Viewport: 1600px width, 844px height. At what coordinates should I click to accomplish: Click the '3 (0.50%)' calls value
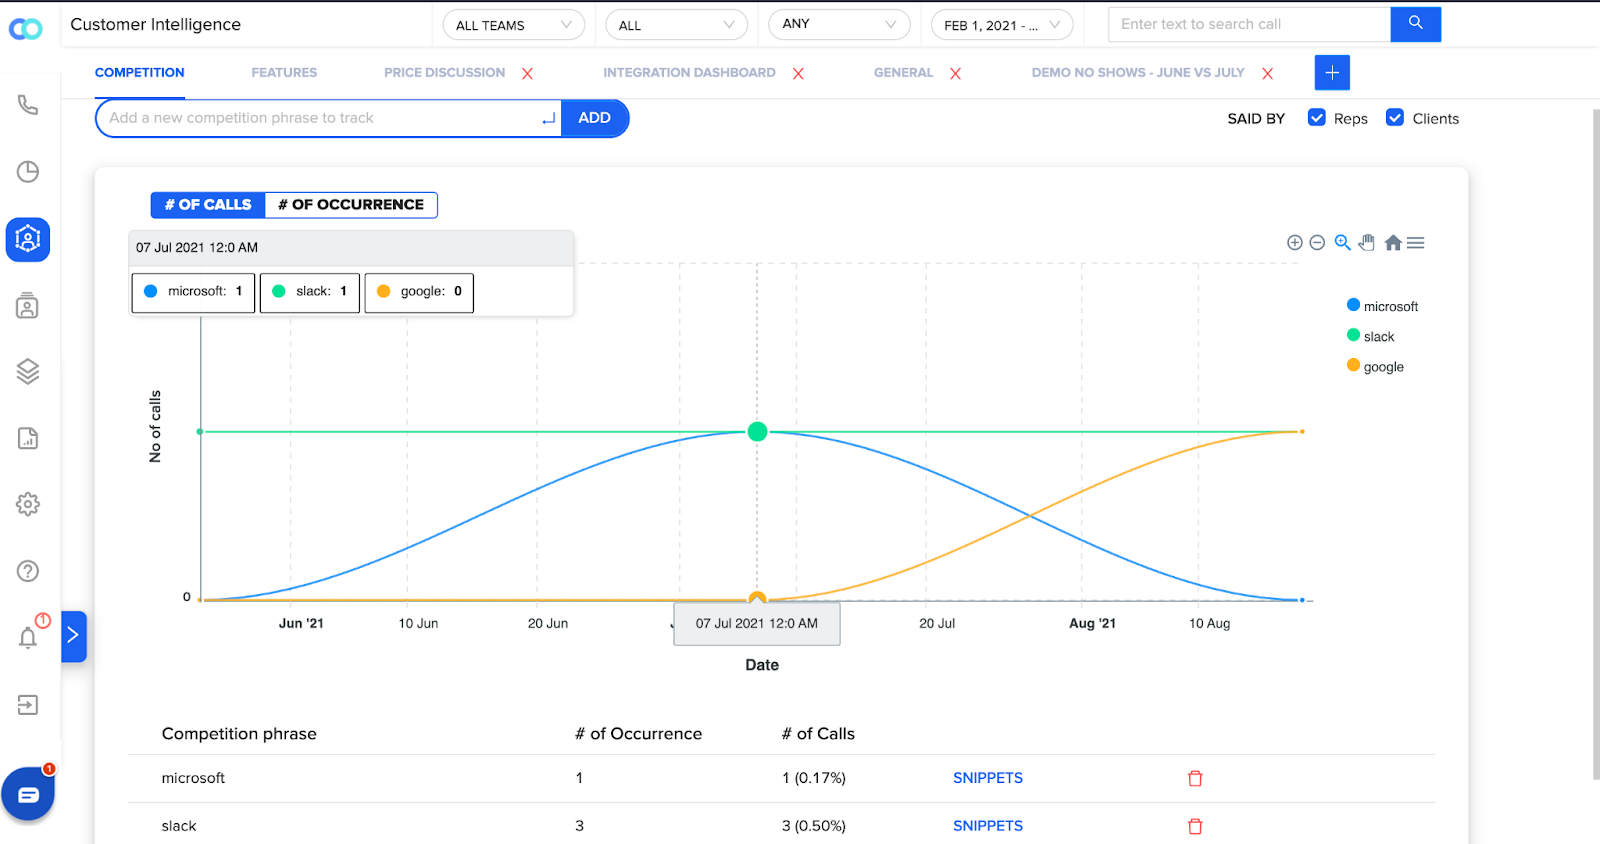[x=814, y=826]
